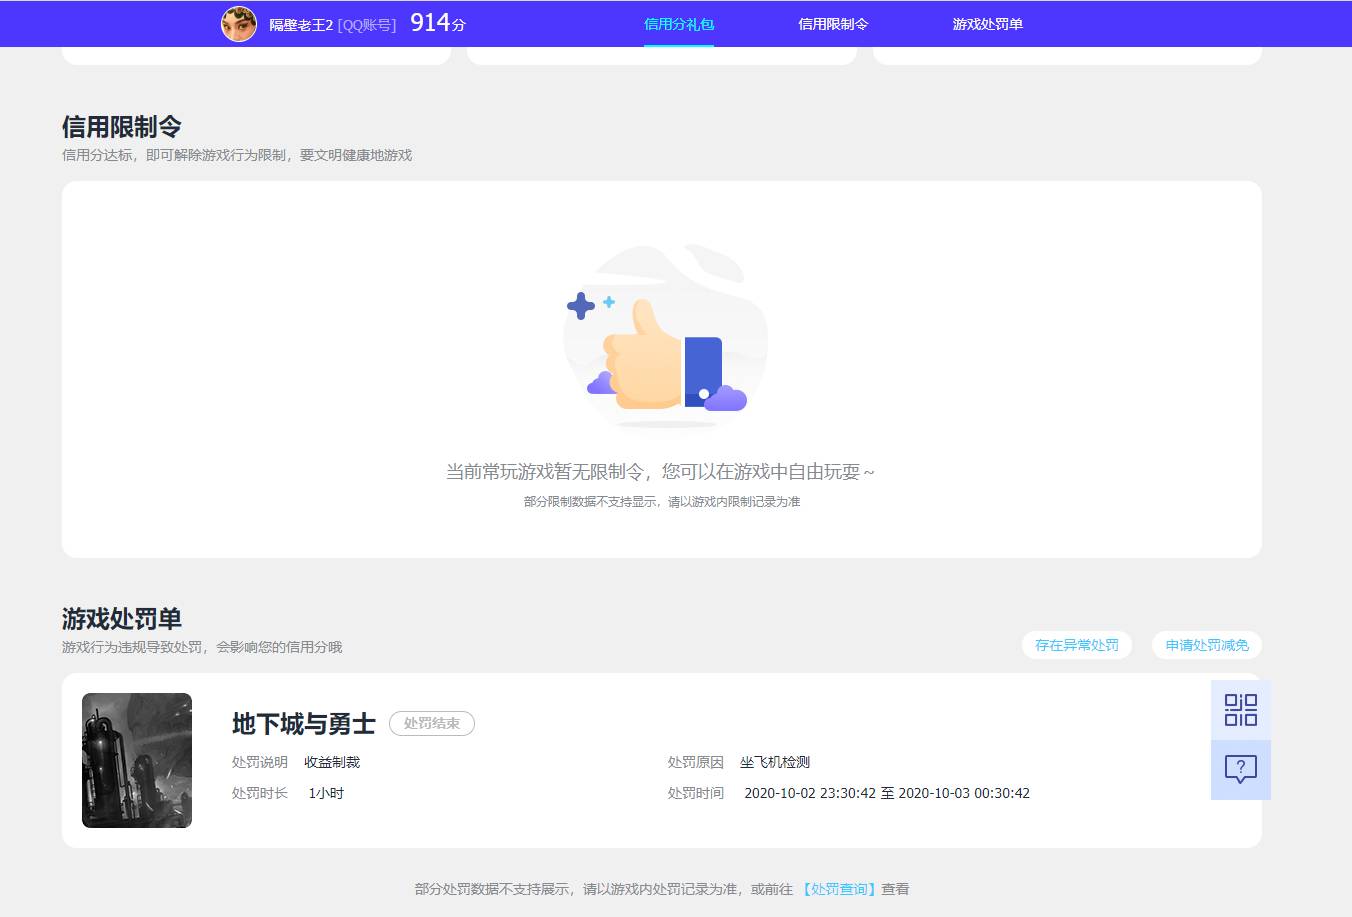Open the QR code share panel

(x=1240, y=709)
